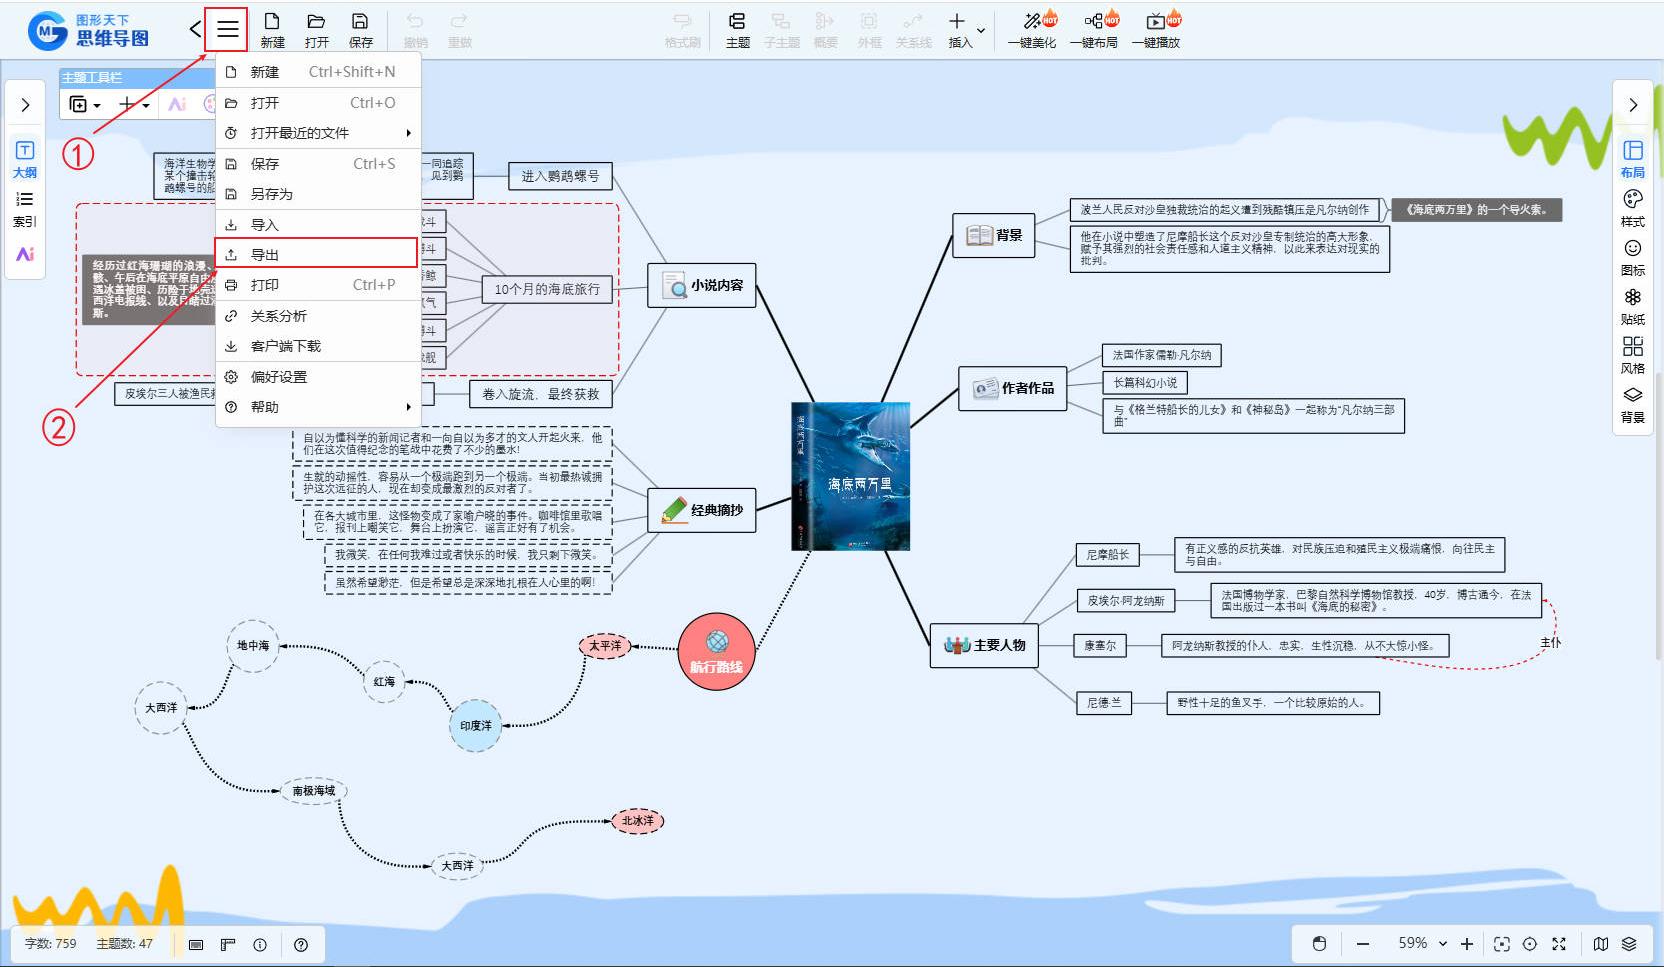
Task: Click the Topic button in toolbar
Action: point(737,29)
